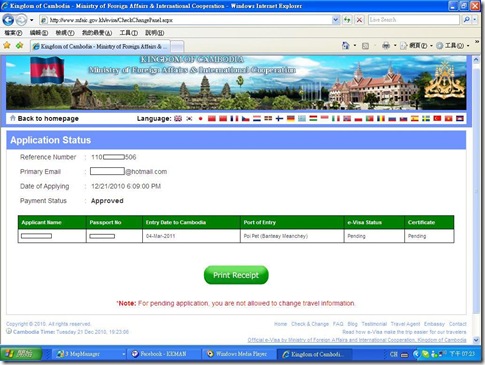The image size is (485, 365).
Task: Open search provider dropdown arrow
Action: (475, 20)
